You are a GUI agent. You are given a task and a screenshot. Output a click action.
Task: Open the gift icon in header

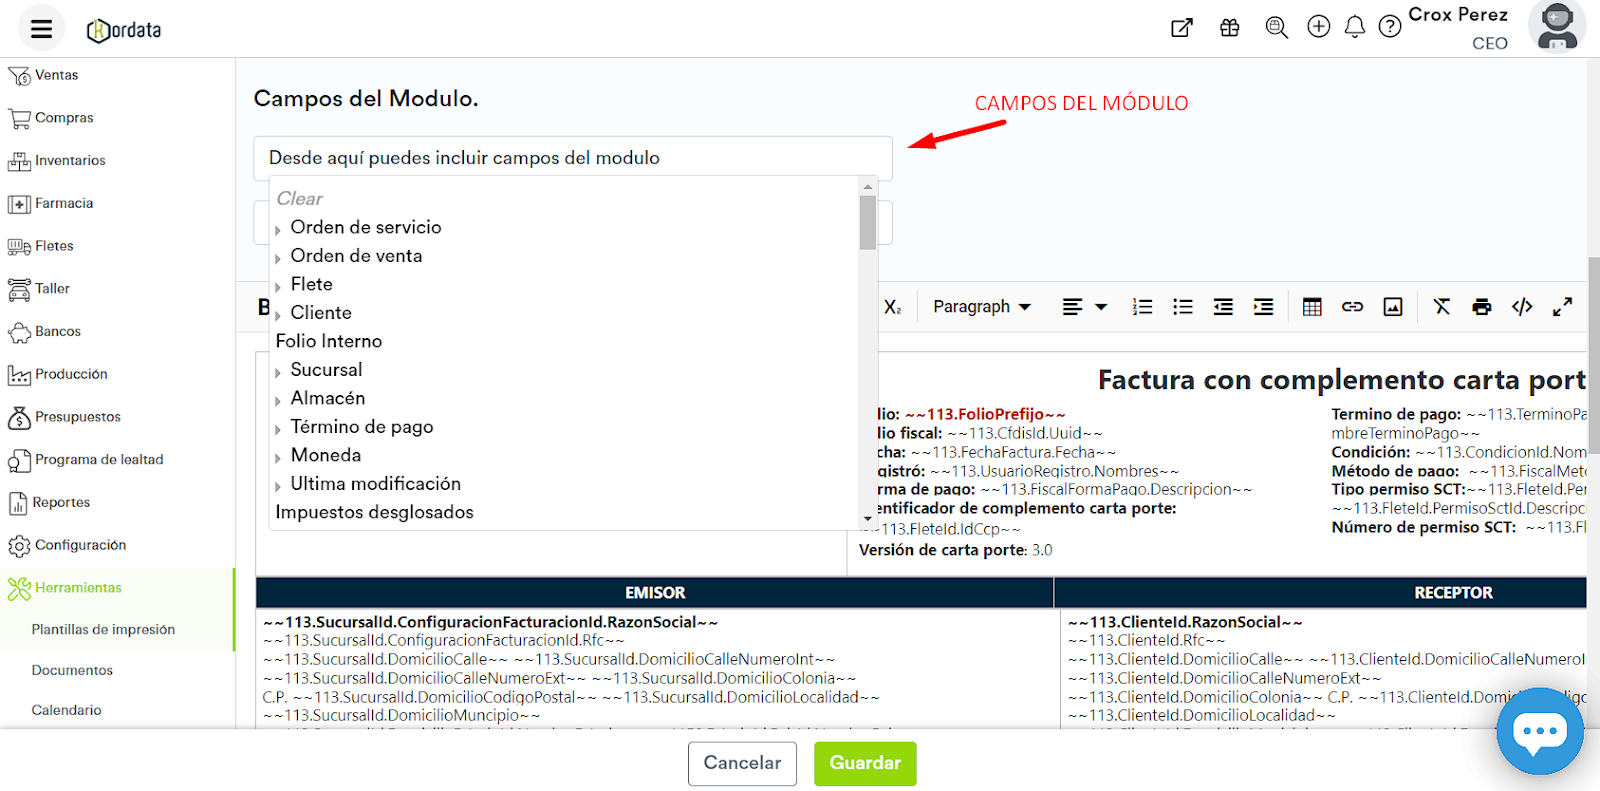click(1229, 28)
